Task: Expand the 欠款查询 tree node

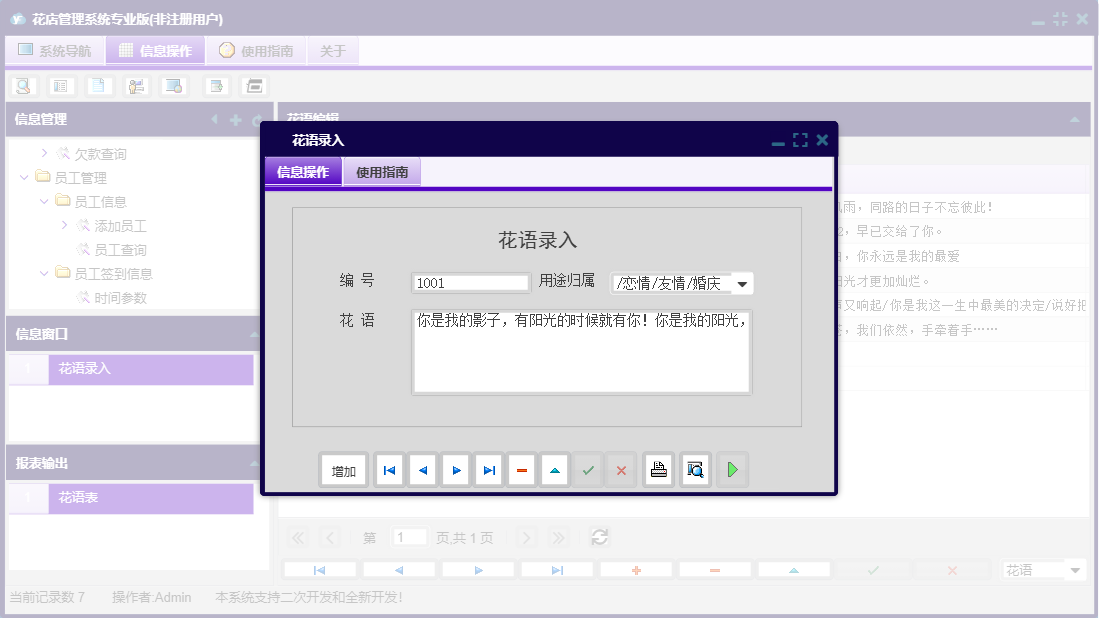Action: click(x=43, y=153)
